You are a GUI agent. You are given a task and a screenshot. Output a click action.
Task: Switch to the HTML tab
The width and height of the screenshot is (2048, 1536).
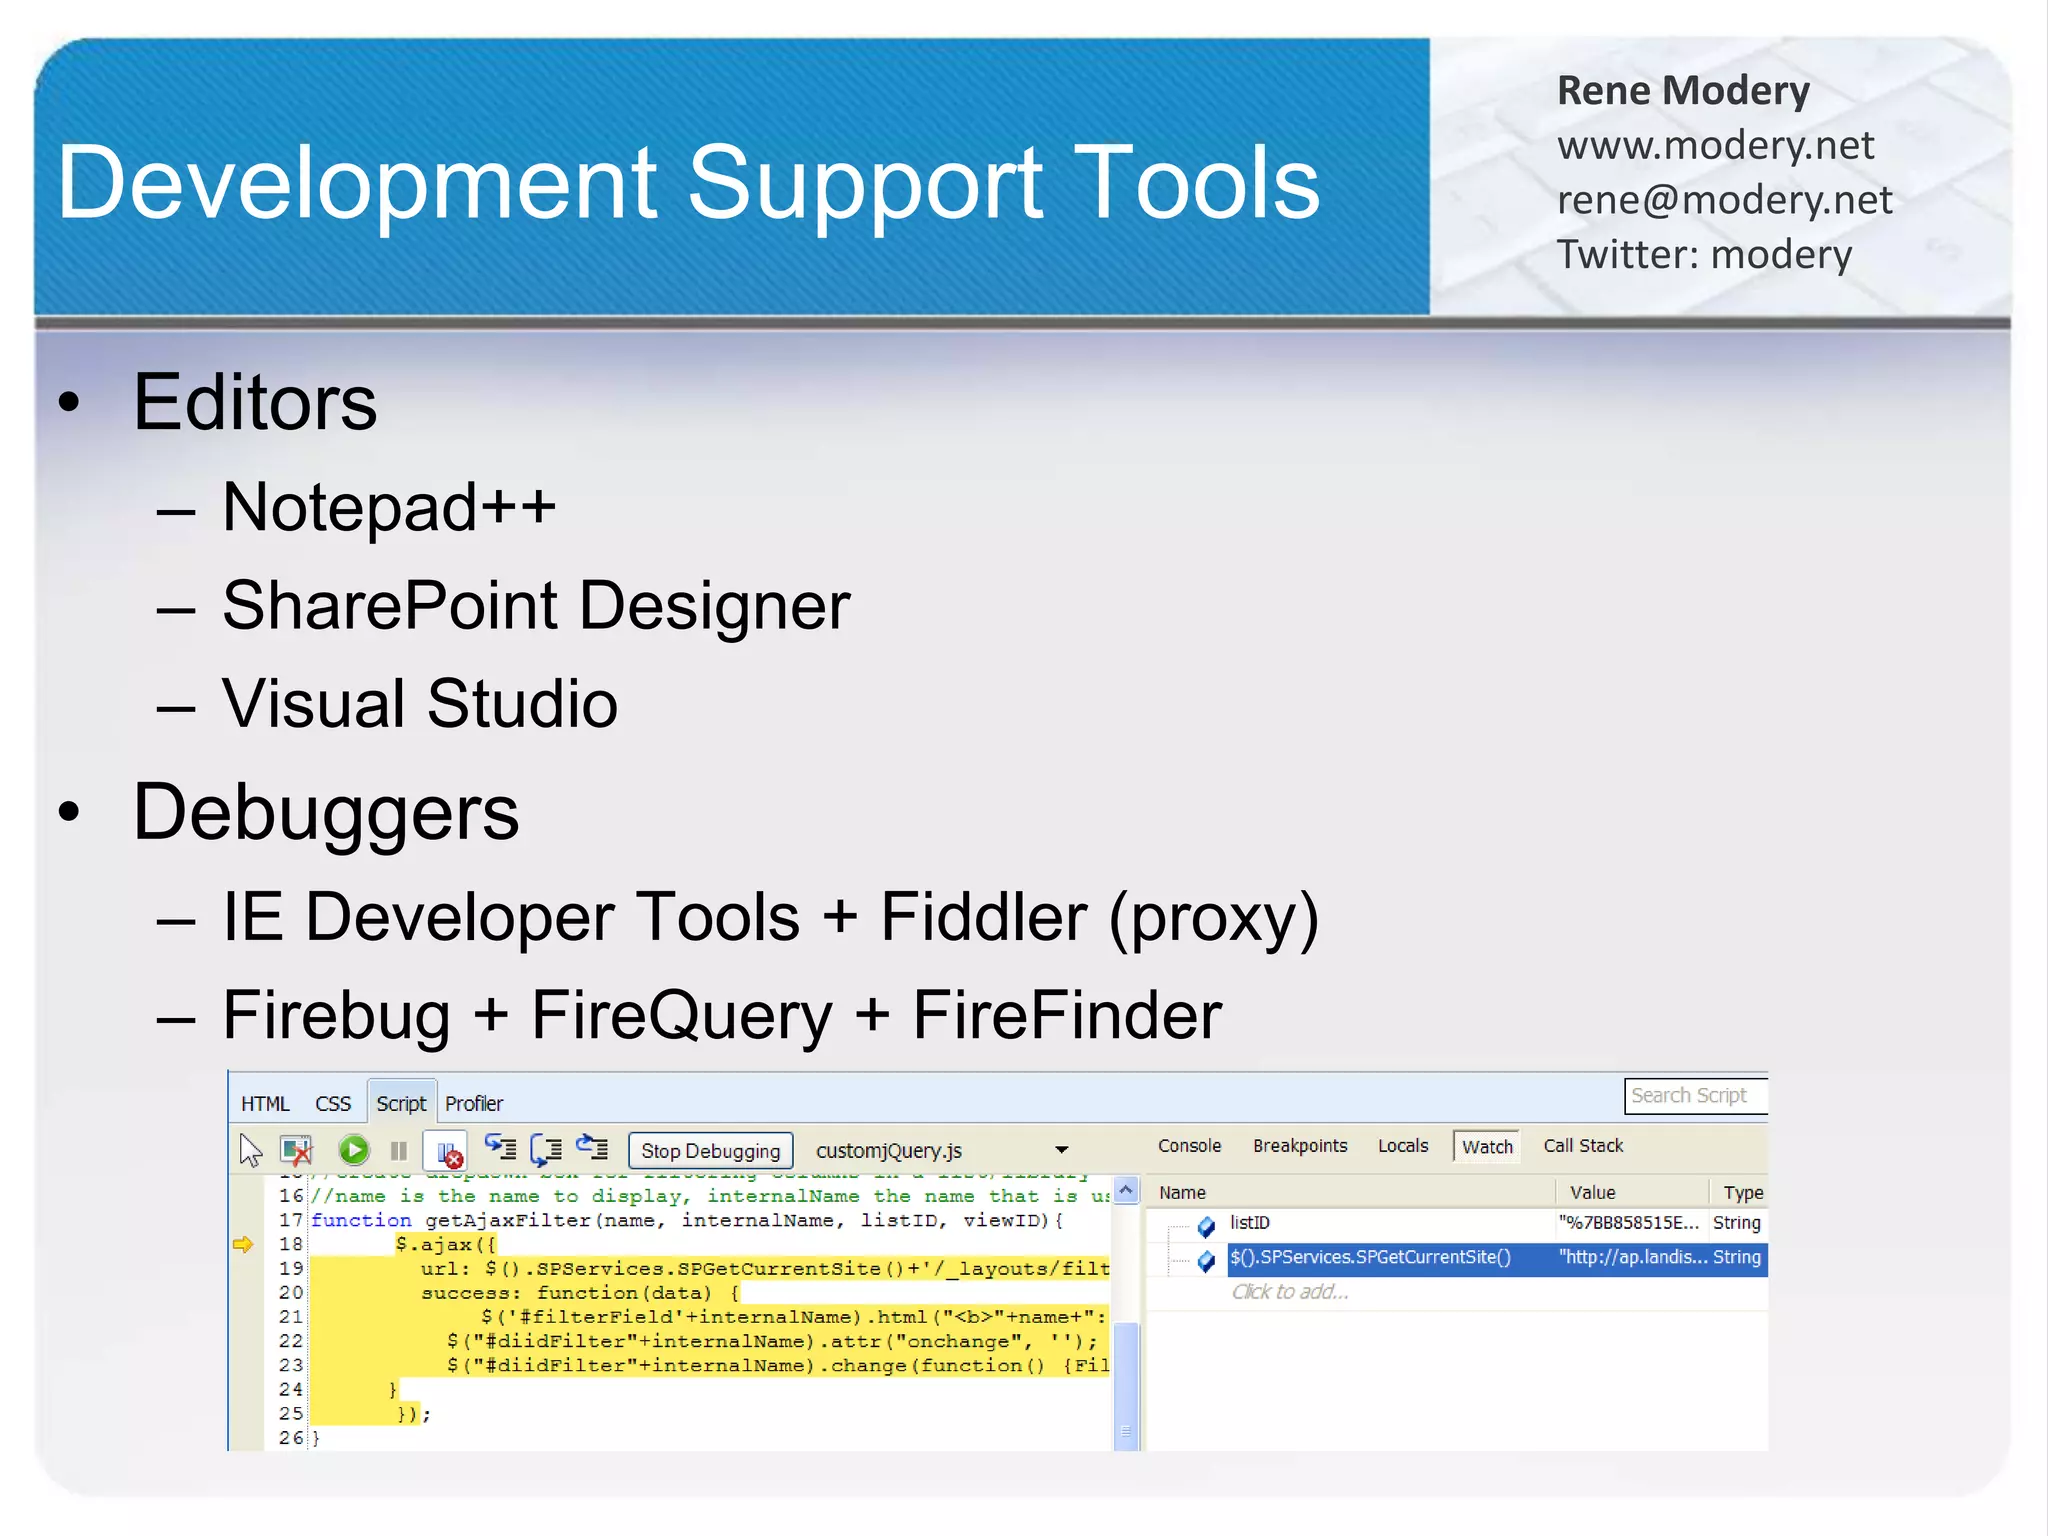click(265, 1103)
